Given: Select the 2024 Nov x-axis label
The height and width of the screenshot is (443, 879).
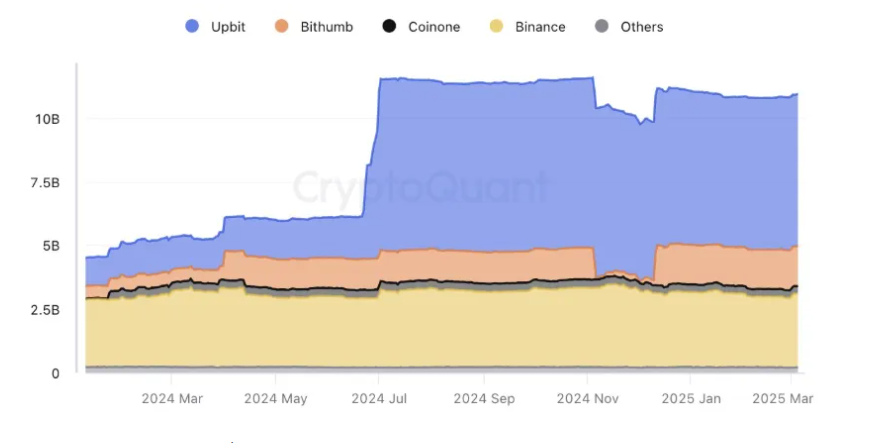Looking at the screenshot, I should click(587, 398).
